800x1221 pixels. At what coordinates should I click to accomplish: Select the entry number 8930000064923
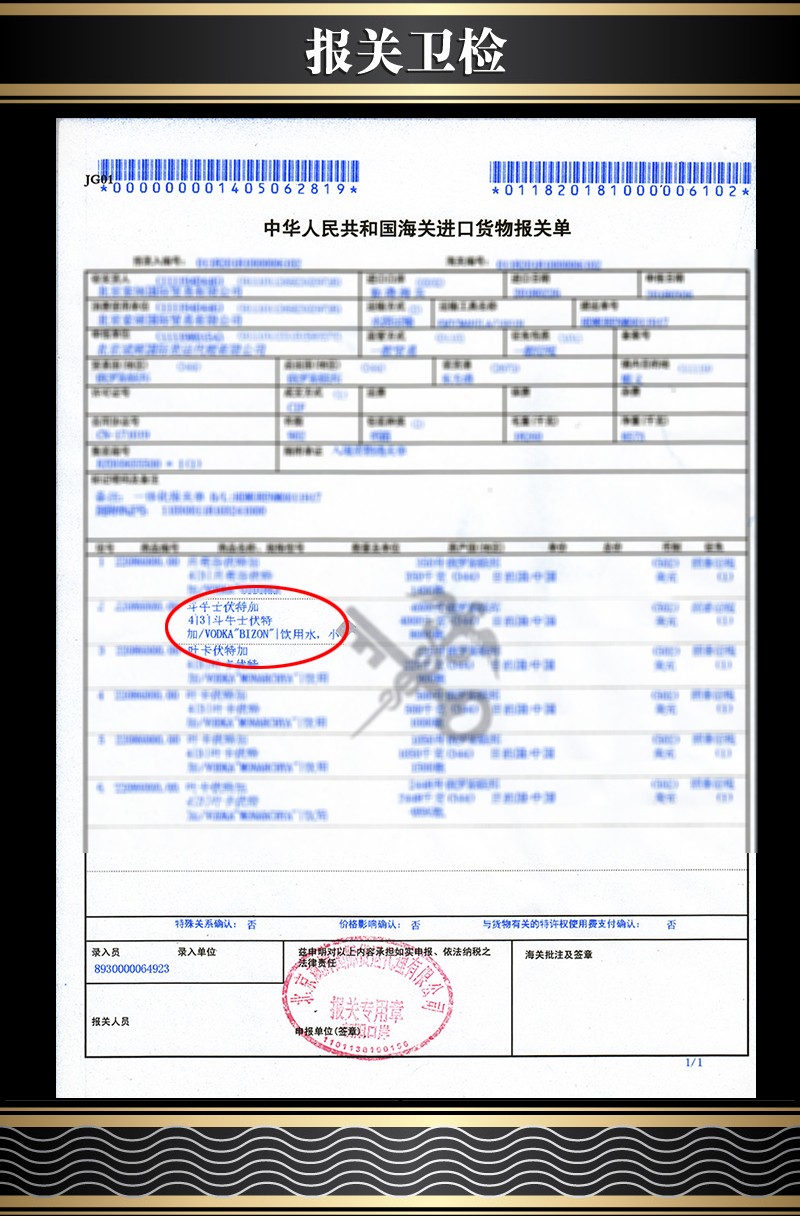tap(131, 968)
